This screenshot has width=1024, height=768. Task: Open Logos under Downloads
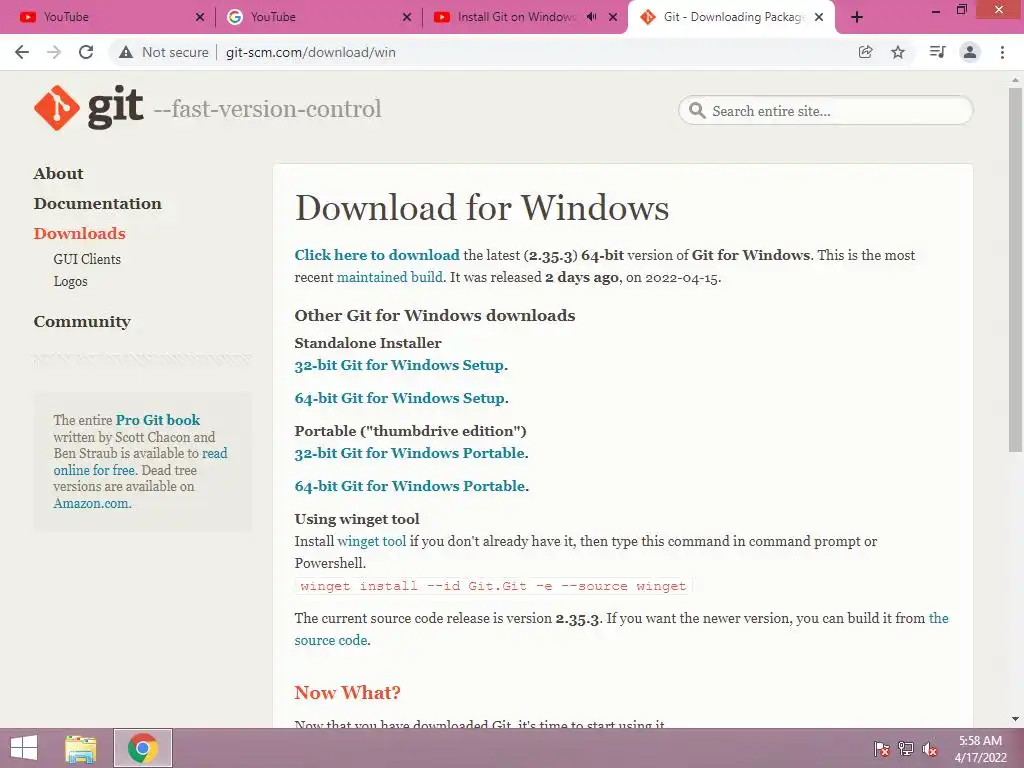coord(71,281)
